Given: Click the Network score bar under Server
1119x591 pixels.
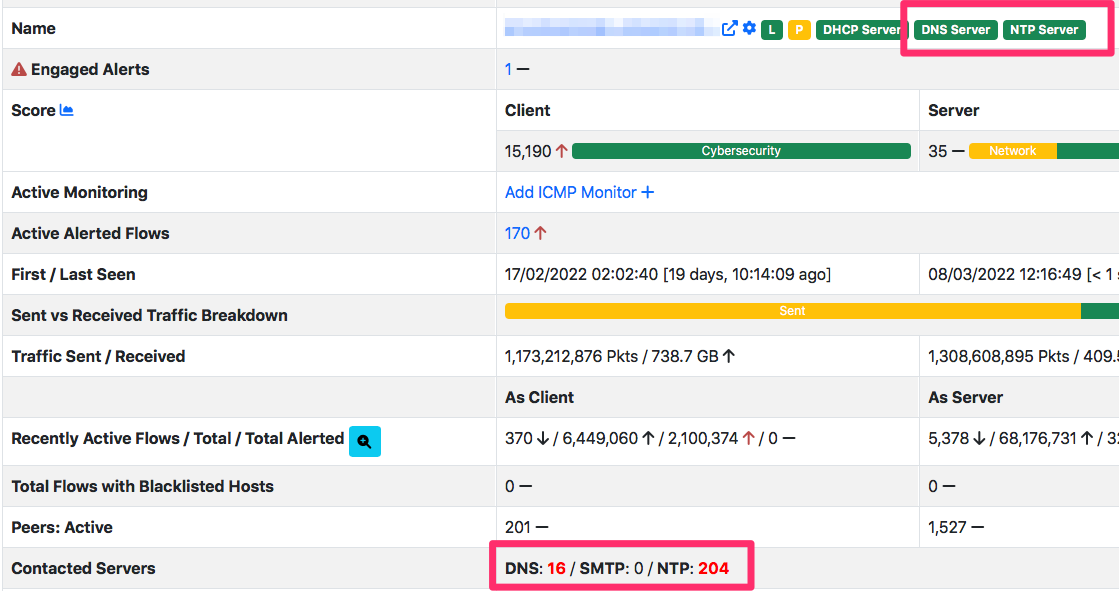Looking at the screenshot, I should pyautogui.click(x=1012, y=151).
